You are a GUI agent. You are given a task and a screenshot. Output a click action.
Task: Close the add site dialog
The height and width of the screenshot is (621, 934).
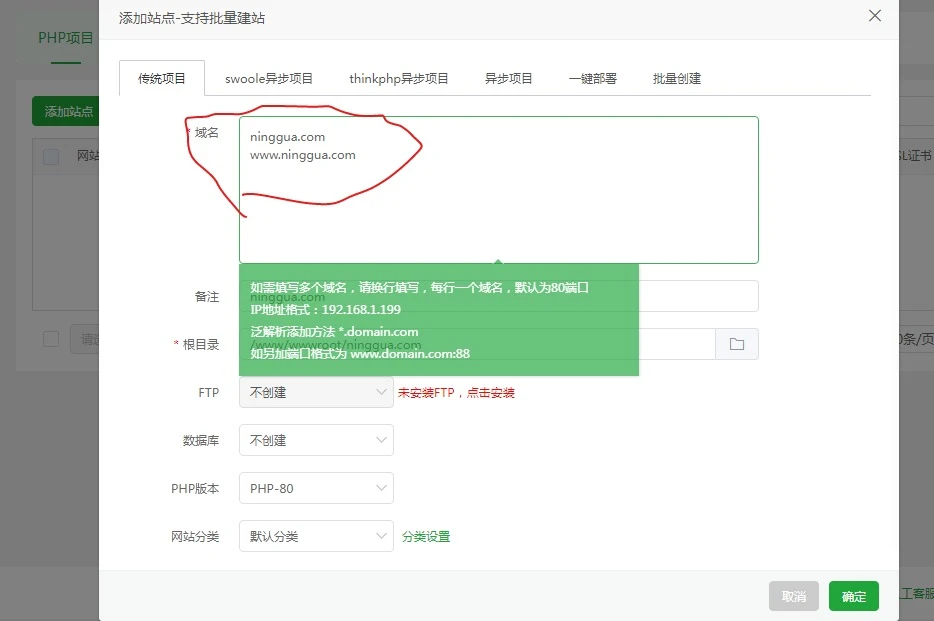point(875,16)
